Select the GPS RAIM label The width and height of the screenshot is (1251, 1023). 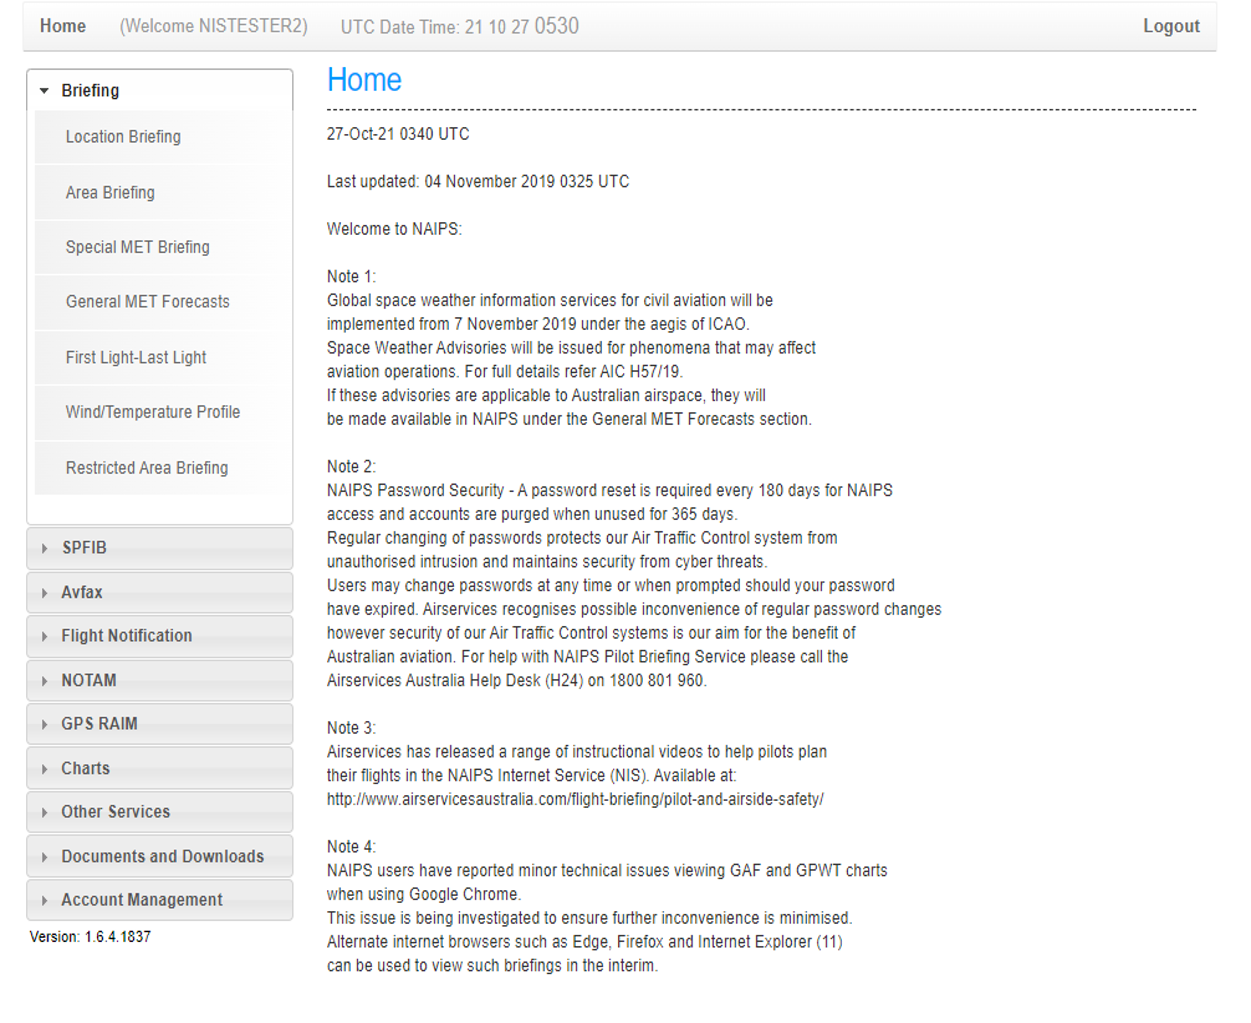99,724
